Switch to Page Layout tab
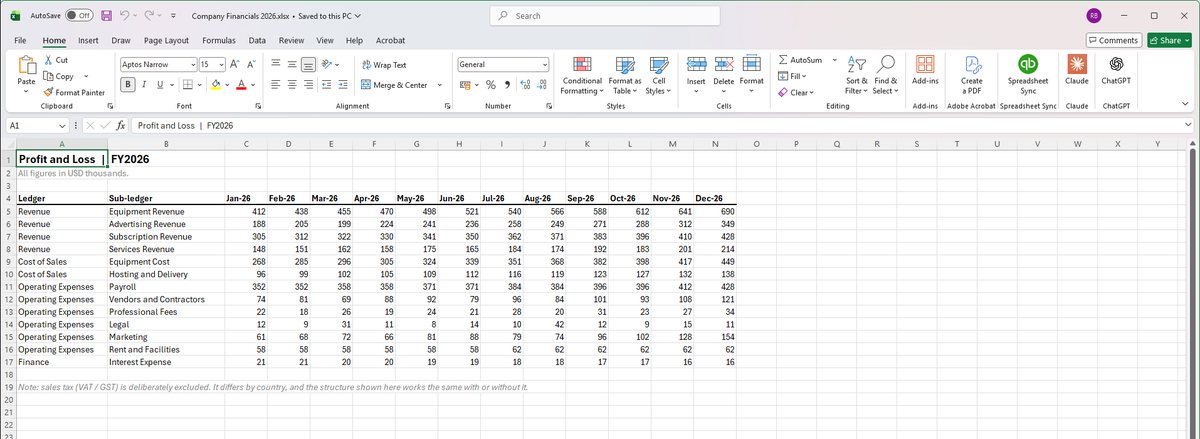This screenshot has height=439, width=1200. point(166,40)
